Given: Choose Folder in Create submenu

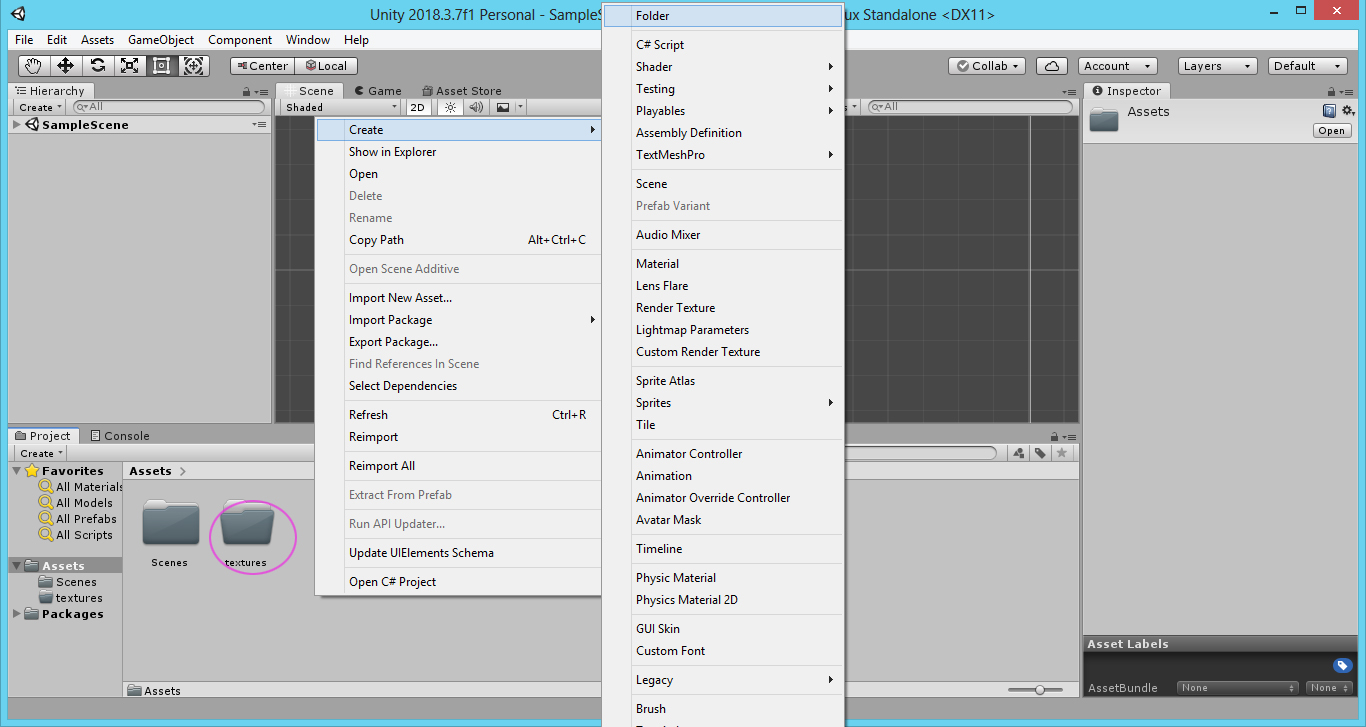Looking at the screenshot, I should 723,16.
